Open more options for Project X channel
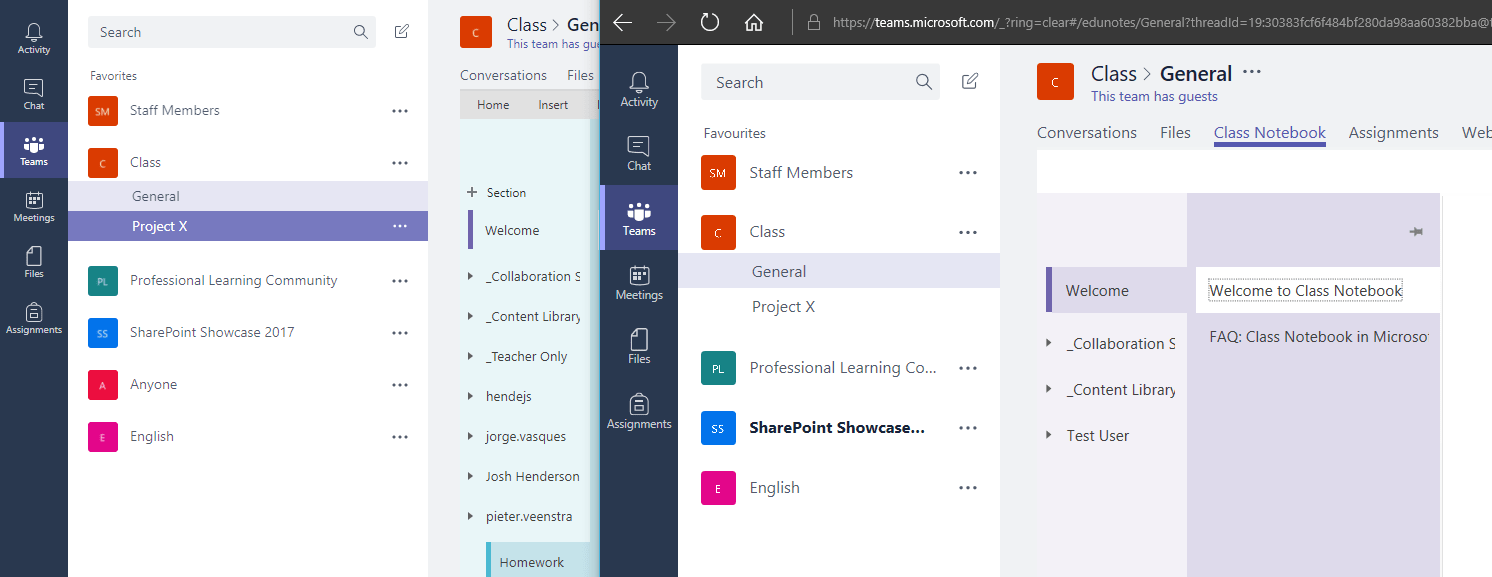 [x=400, y=226]
